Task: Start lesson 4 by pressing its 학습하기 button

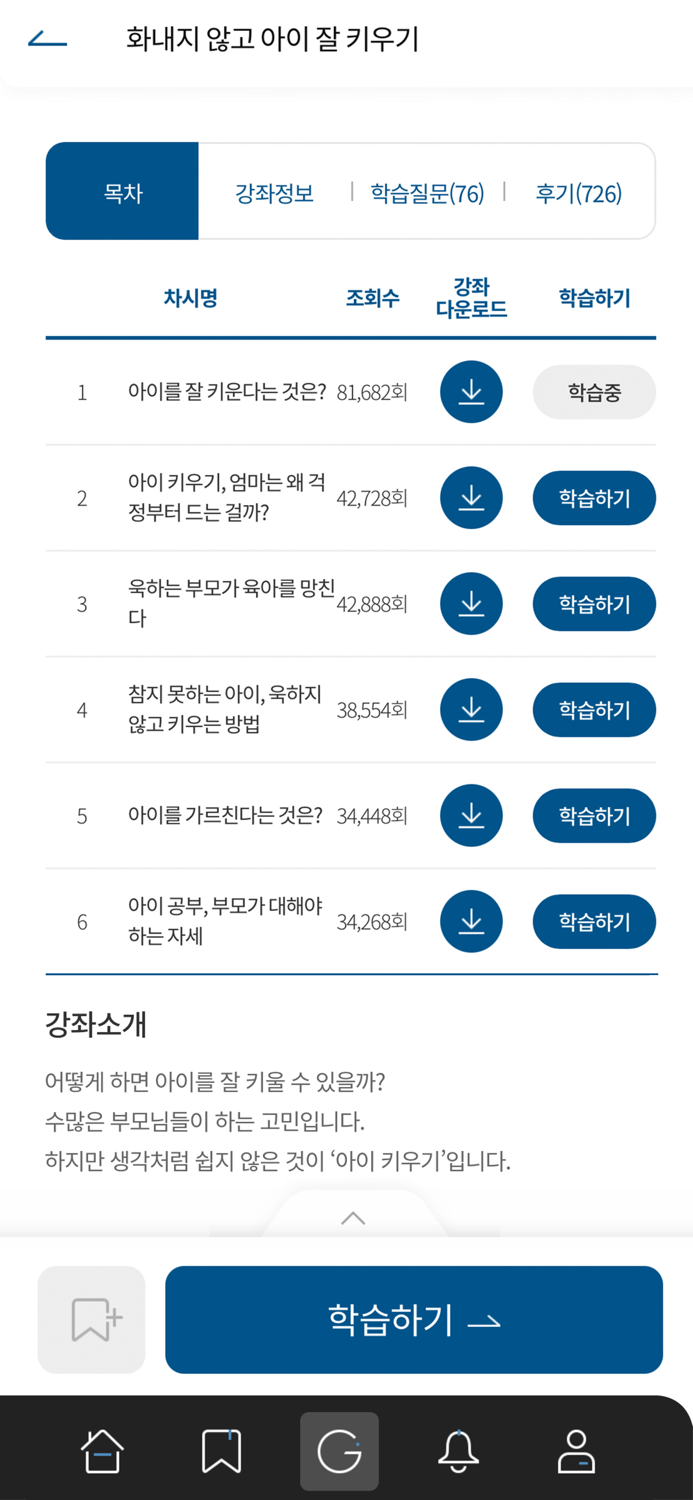Action: click(x=594, y=710)
